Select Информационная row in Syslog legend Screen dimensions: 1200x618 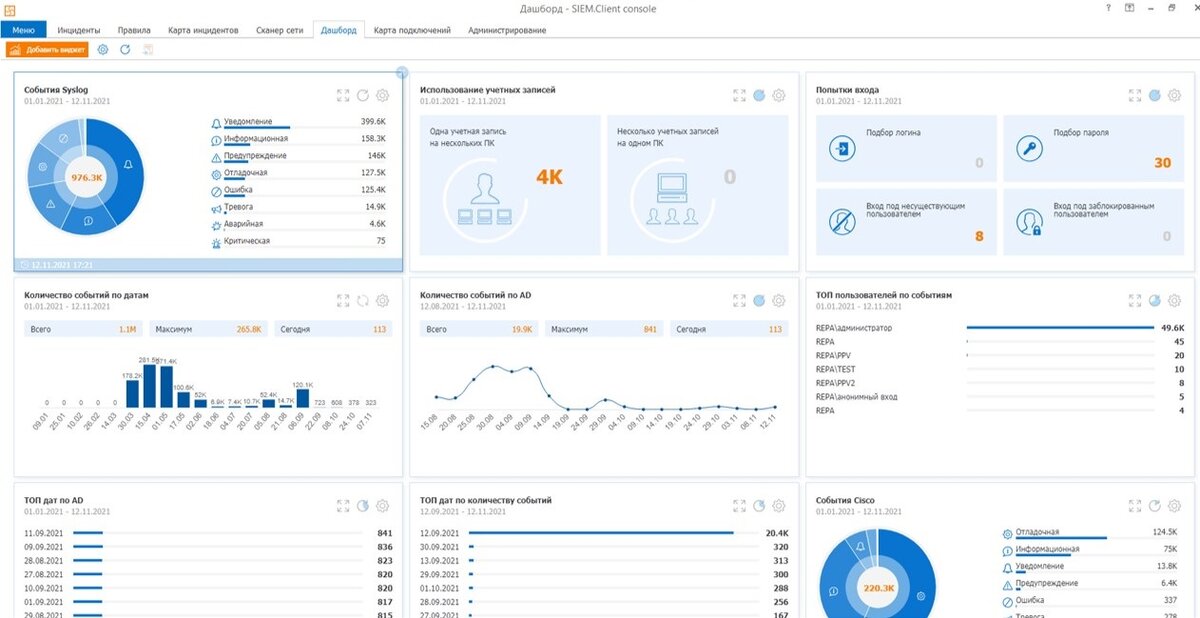click(299, 139)
